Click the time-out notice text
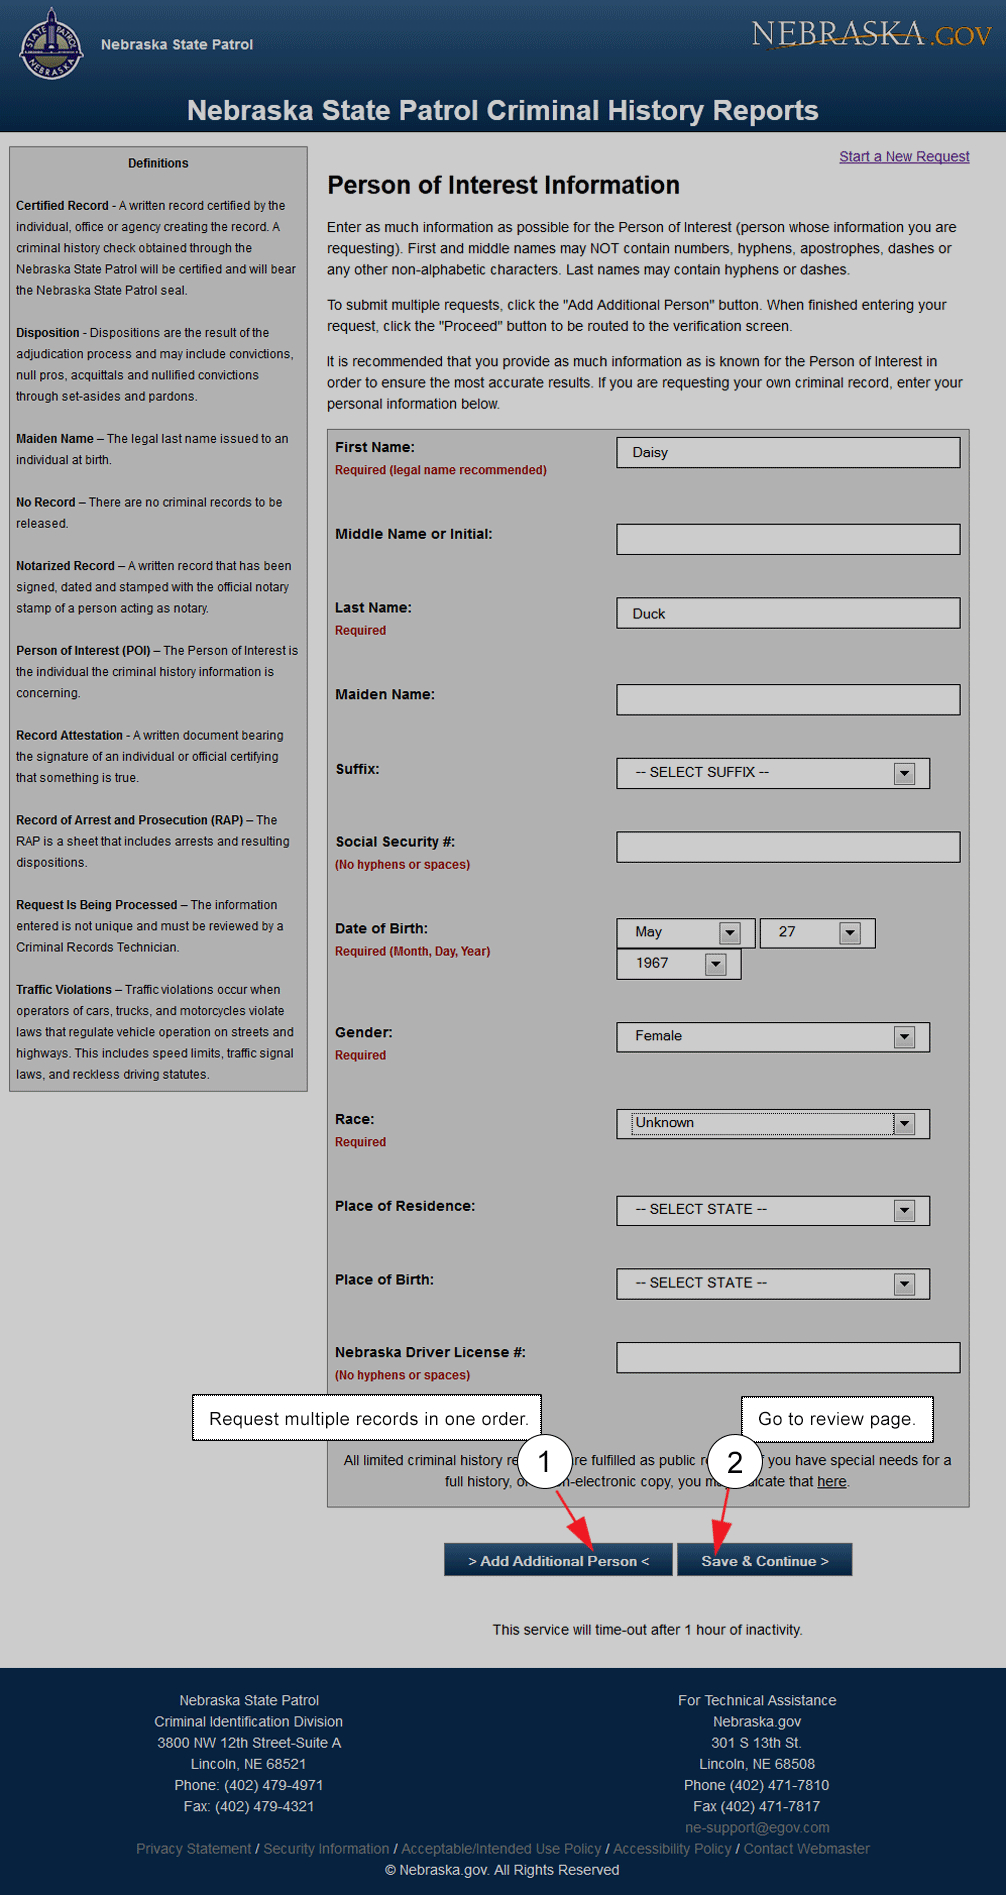Image resolution: width=1006 pixels, height=1895 pixels. [647, 1629]
